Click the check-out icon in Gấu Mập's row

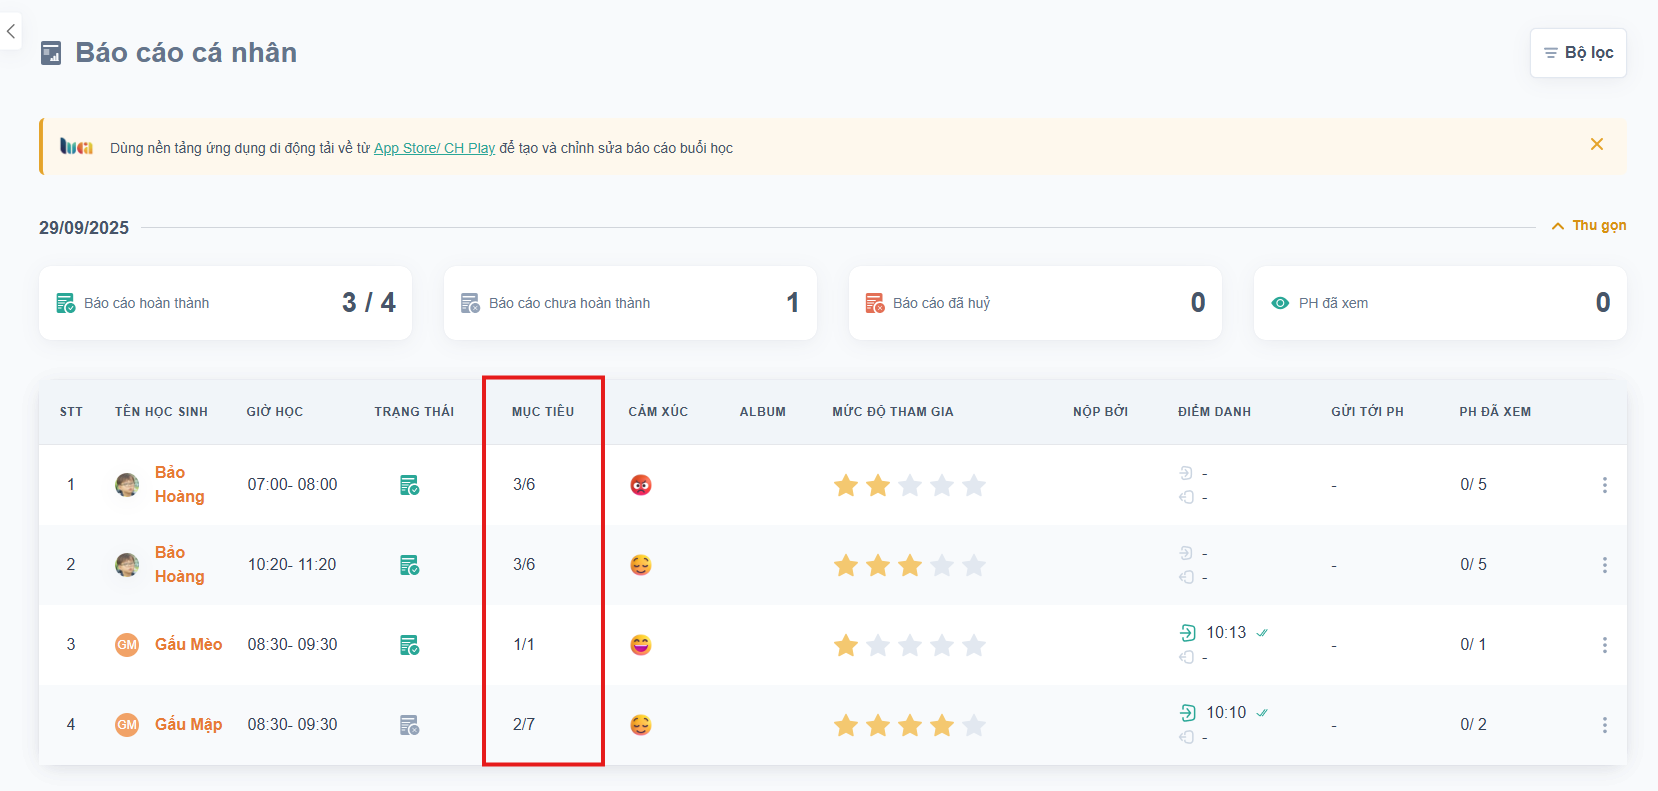point(1187,737)
